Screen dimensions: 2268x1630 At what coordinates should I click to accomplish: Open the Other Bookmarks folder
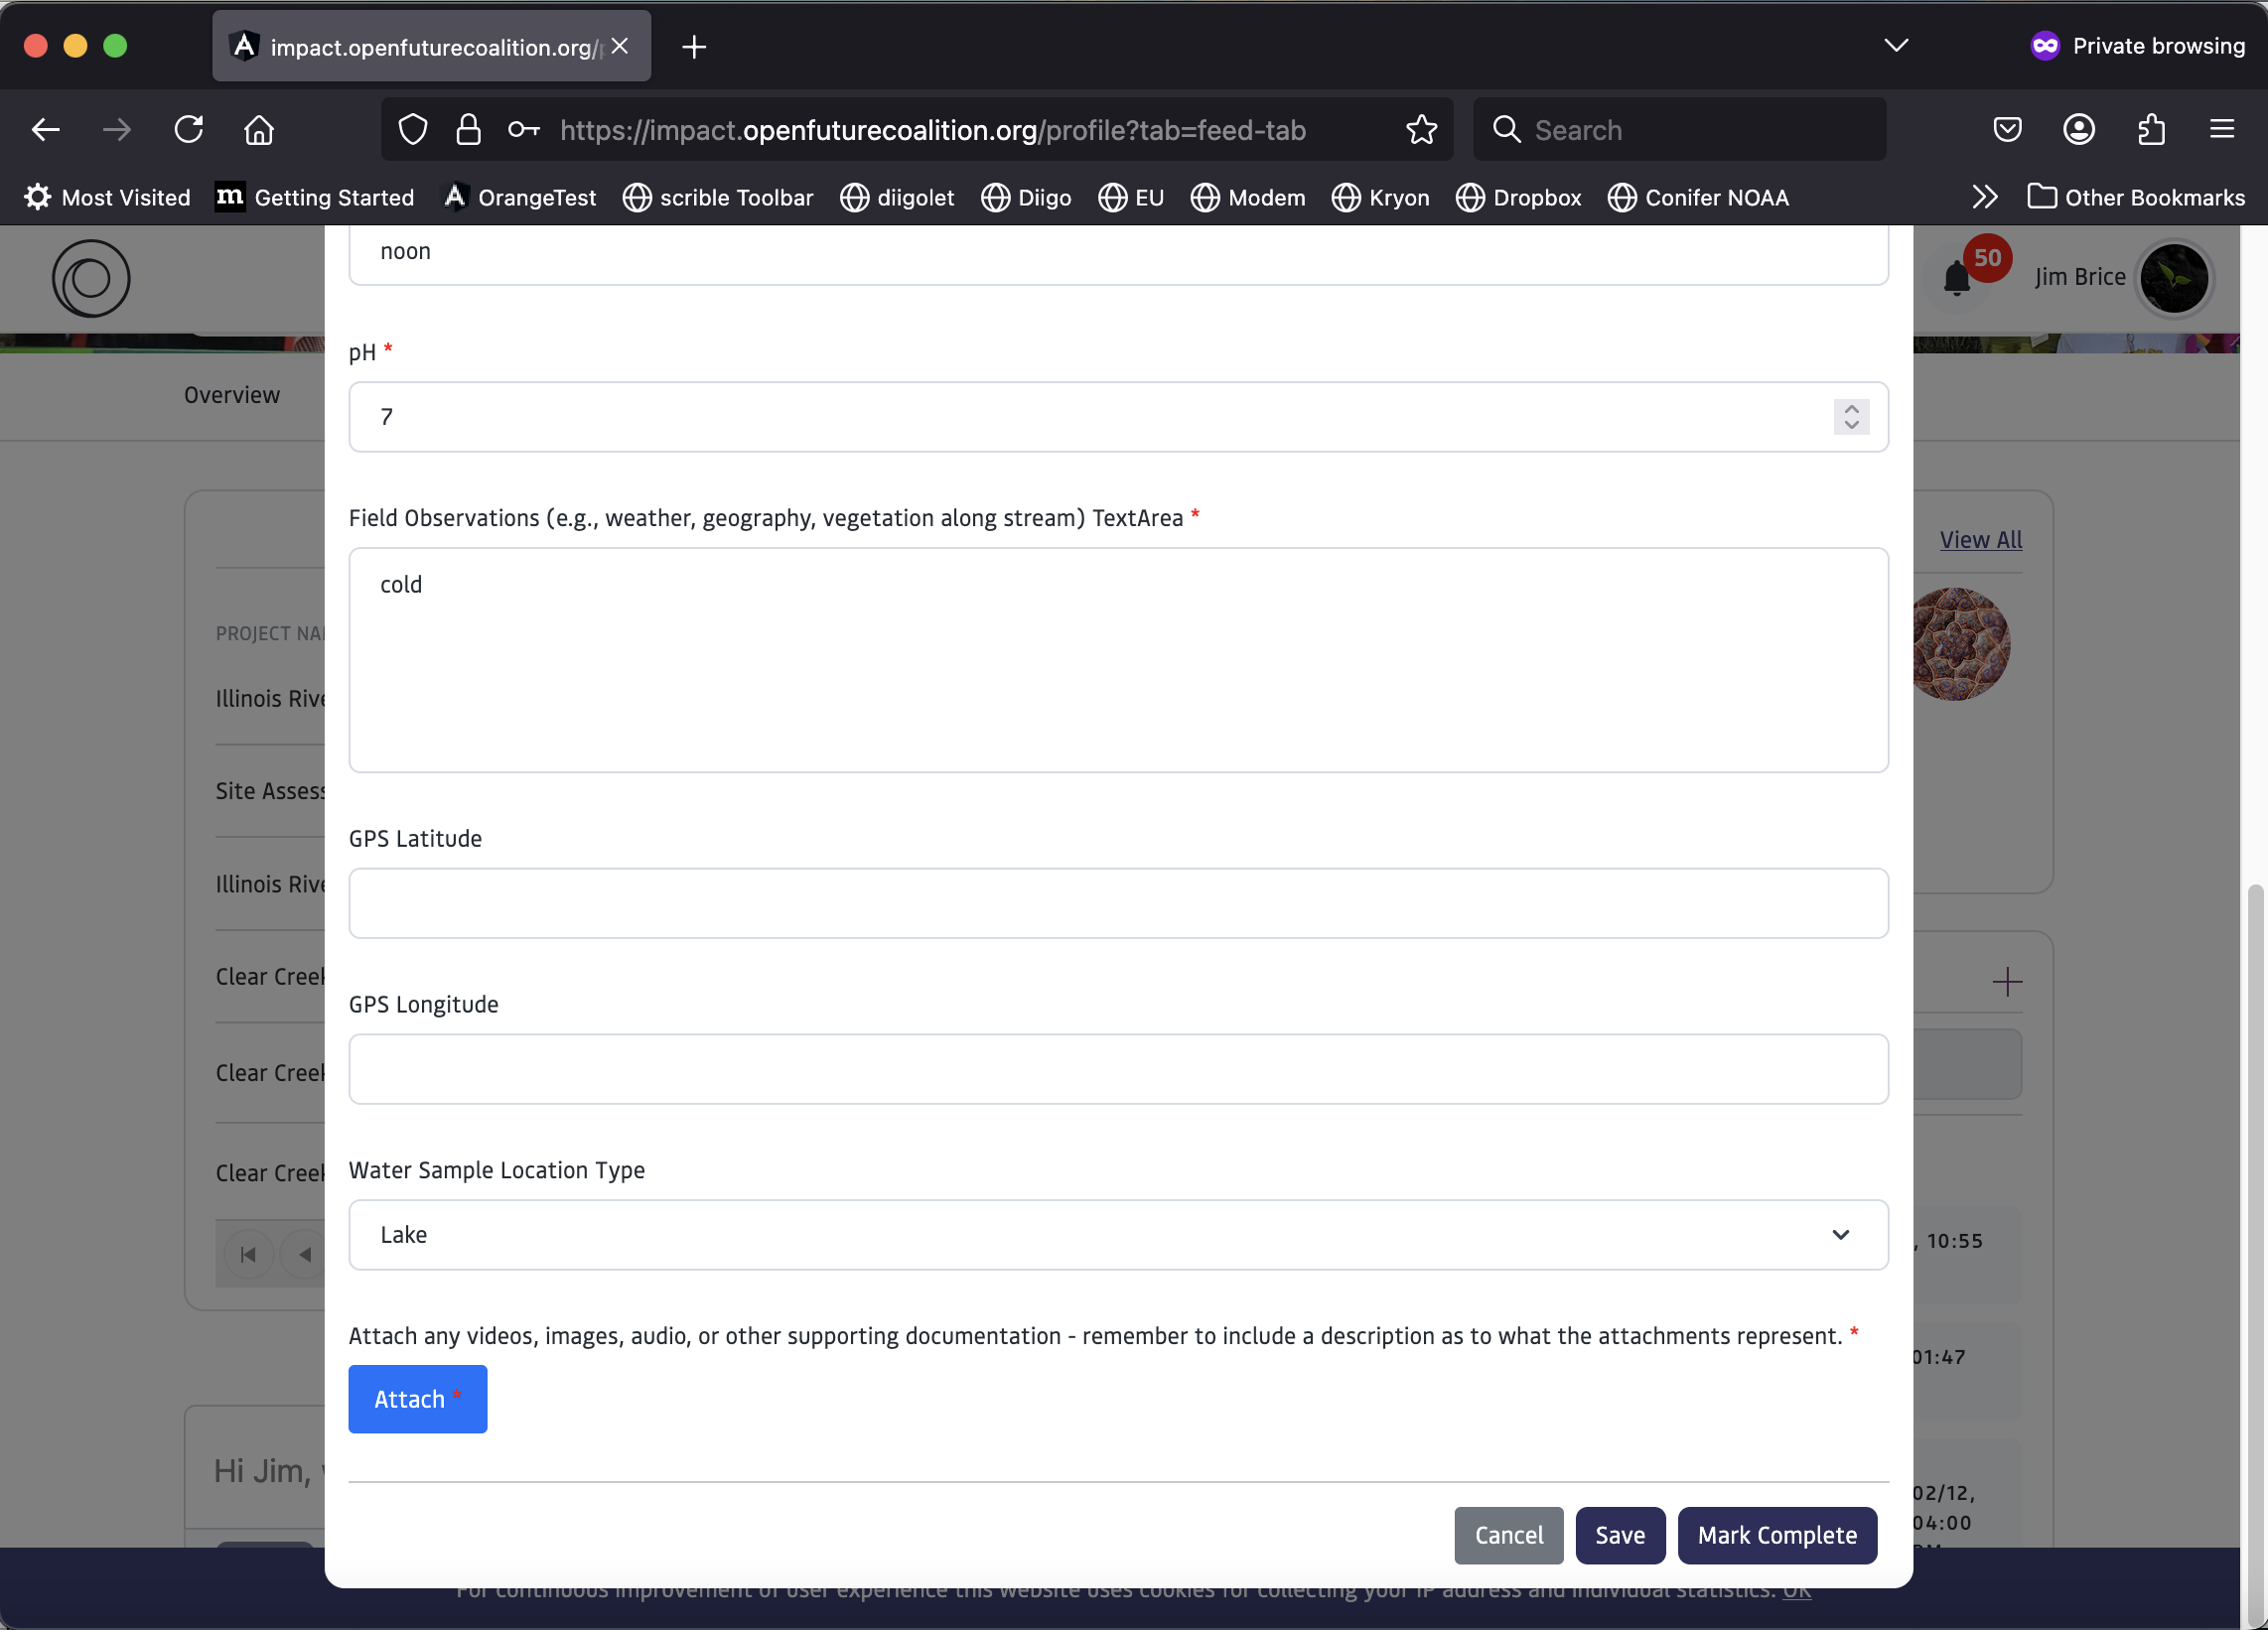coord(2136,197)
